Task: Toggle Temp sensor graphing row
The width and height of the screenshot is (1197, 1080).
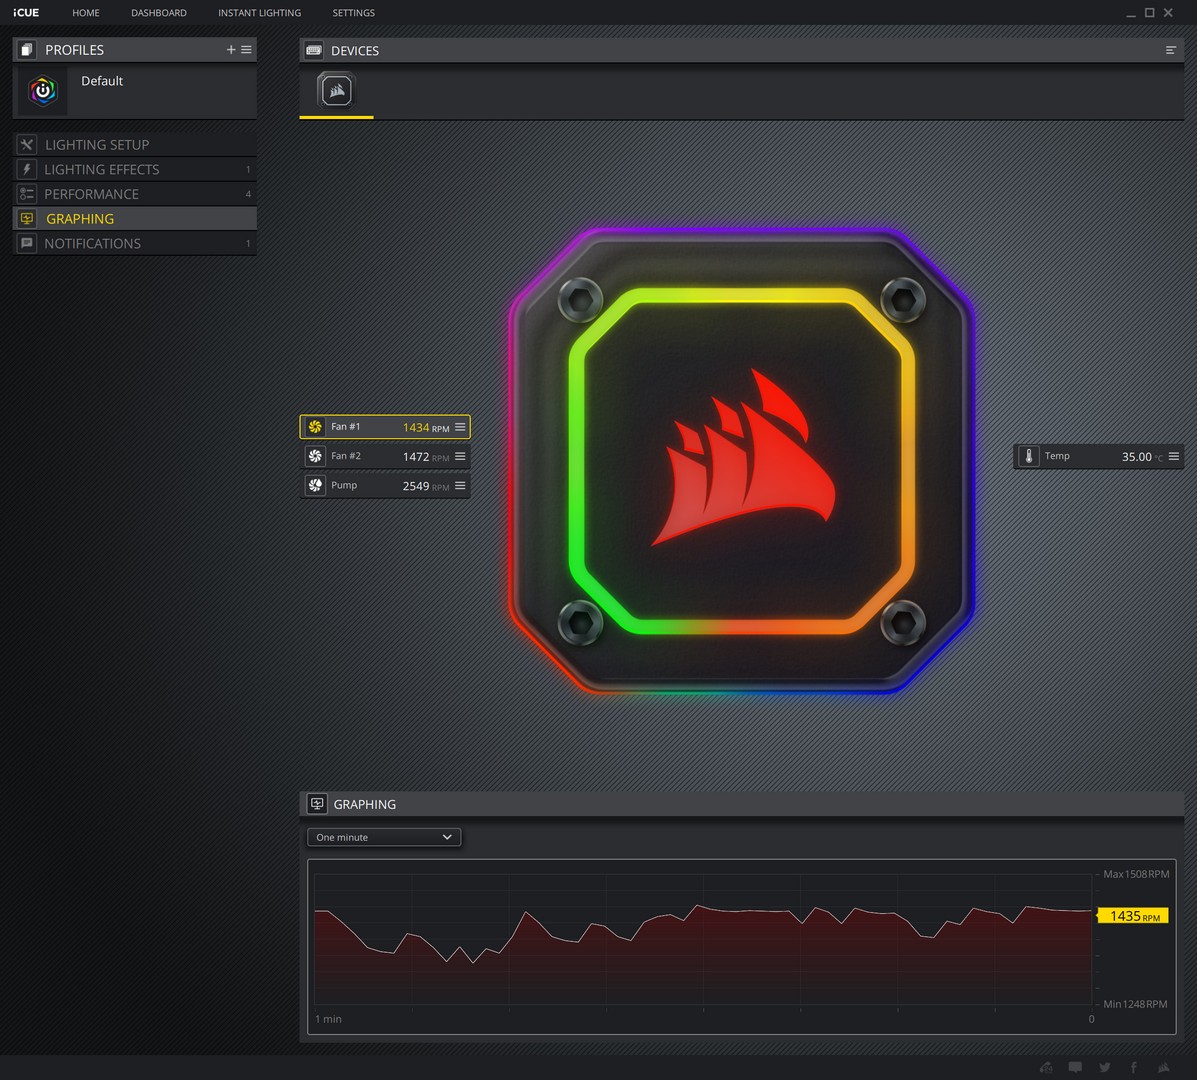Action: click(1098, 456)
